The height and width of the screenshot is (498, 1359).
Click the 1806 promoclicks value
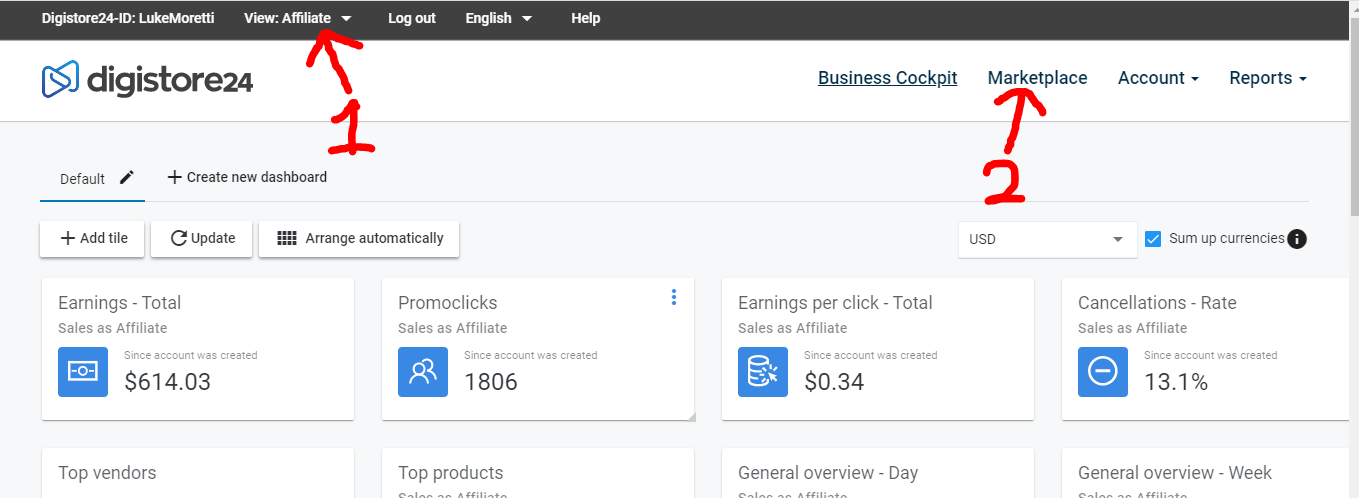pos(491,381)
